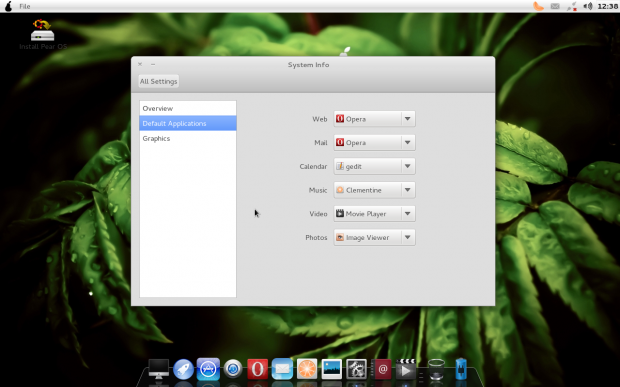Open the mail envelope tray indicator
The width and height of the screenshot is (620, 387).
pos(555,6)
